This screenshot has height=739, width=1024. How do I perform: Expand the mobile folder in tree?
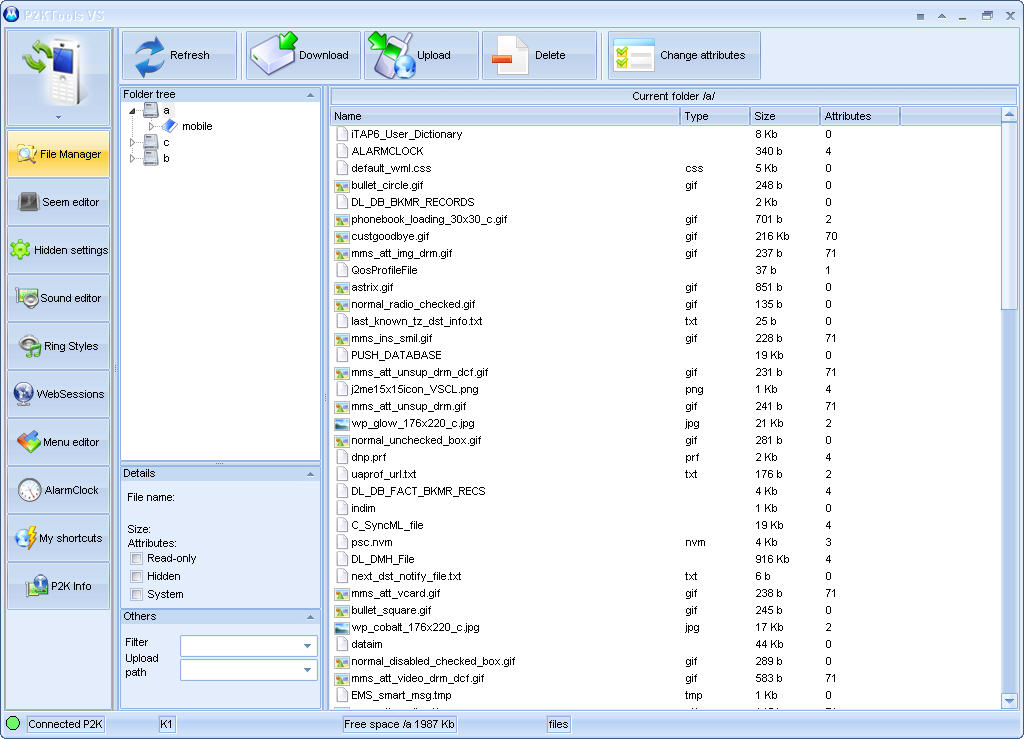coord(152,127)
